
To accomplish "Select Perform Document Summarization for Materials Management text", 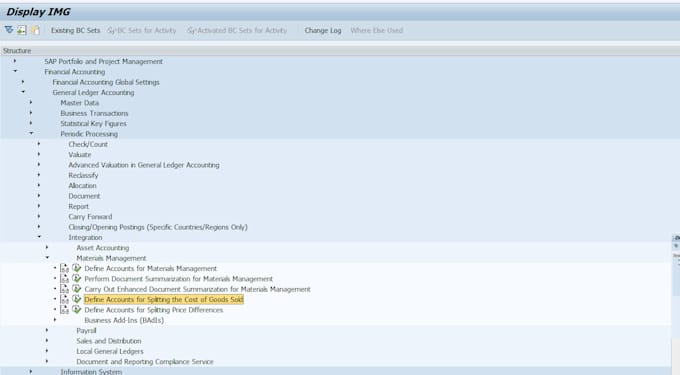I will click(179, 279).
